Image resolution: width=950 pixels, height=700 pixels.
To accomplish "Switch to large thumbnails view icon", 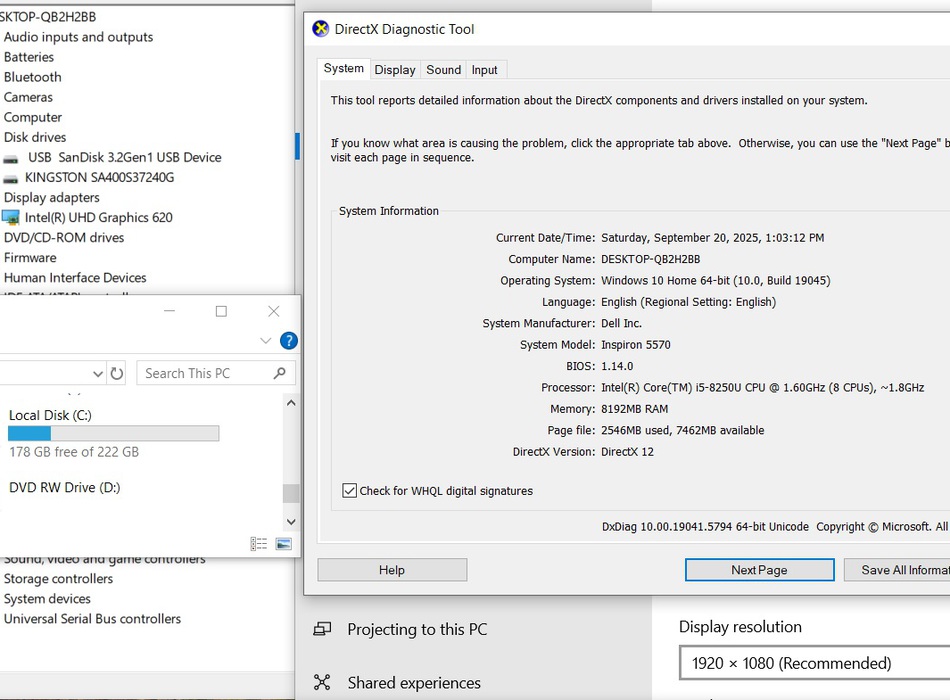I will coord(284,544).
